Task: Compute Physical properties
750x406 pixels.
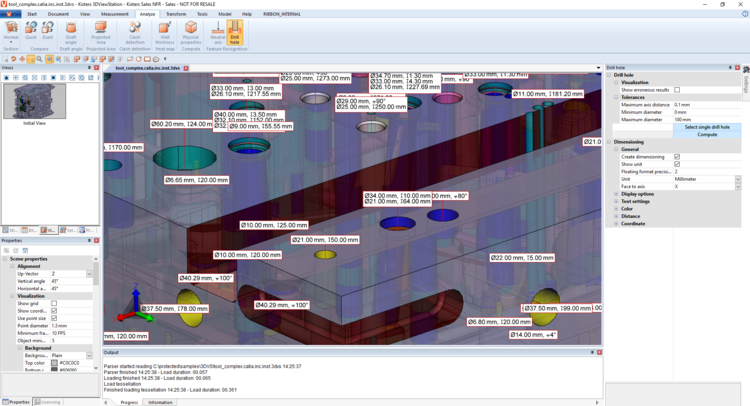Action: point(191,33)
